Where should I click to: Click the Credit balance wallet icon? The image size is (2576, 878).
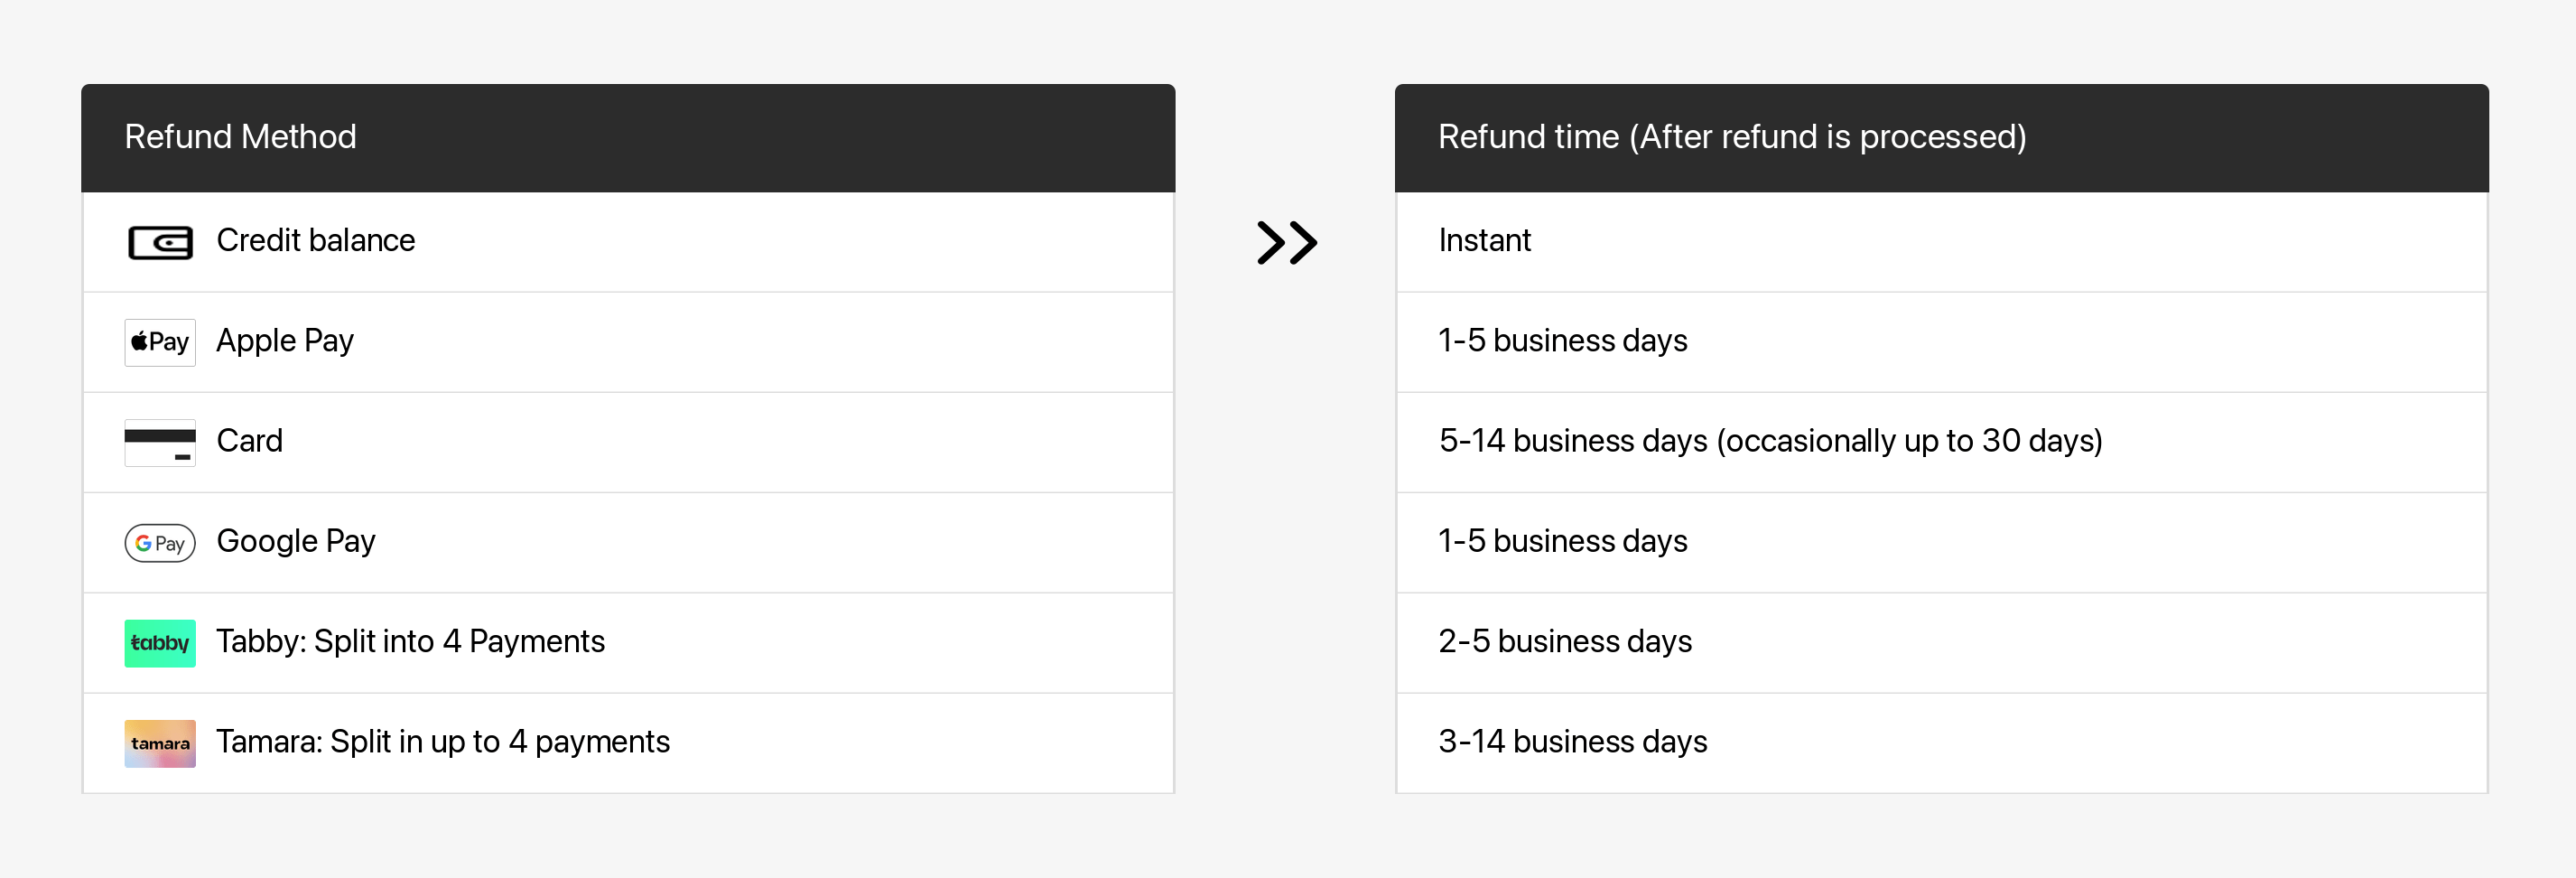point(160,242)
